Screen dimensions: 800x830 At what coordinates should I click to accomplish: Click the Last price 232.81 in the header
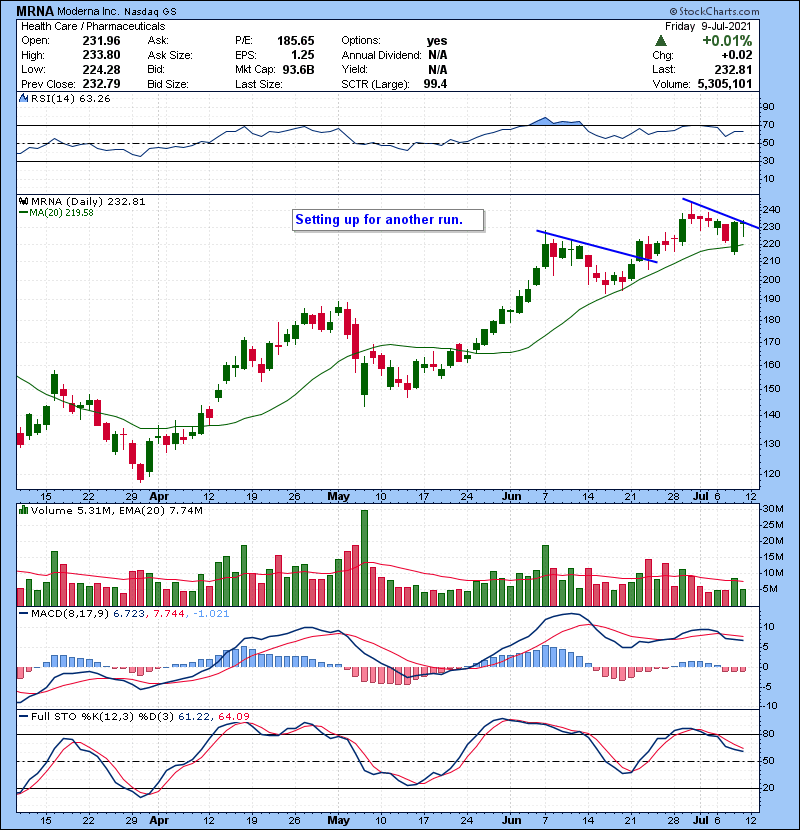coord(733,70)
